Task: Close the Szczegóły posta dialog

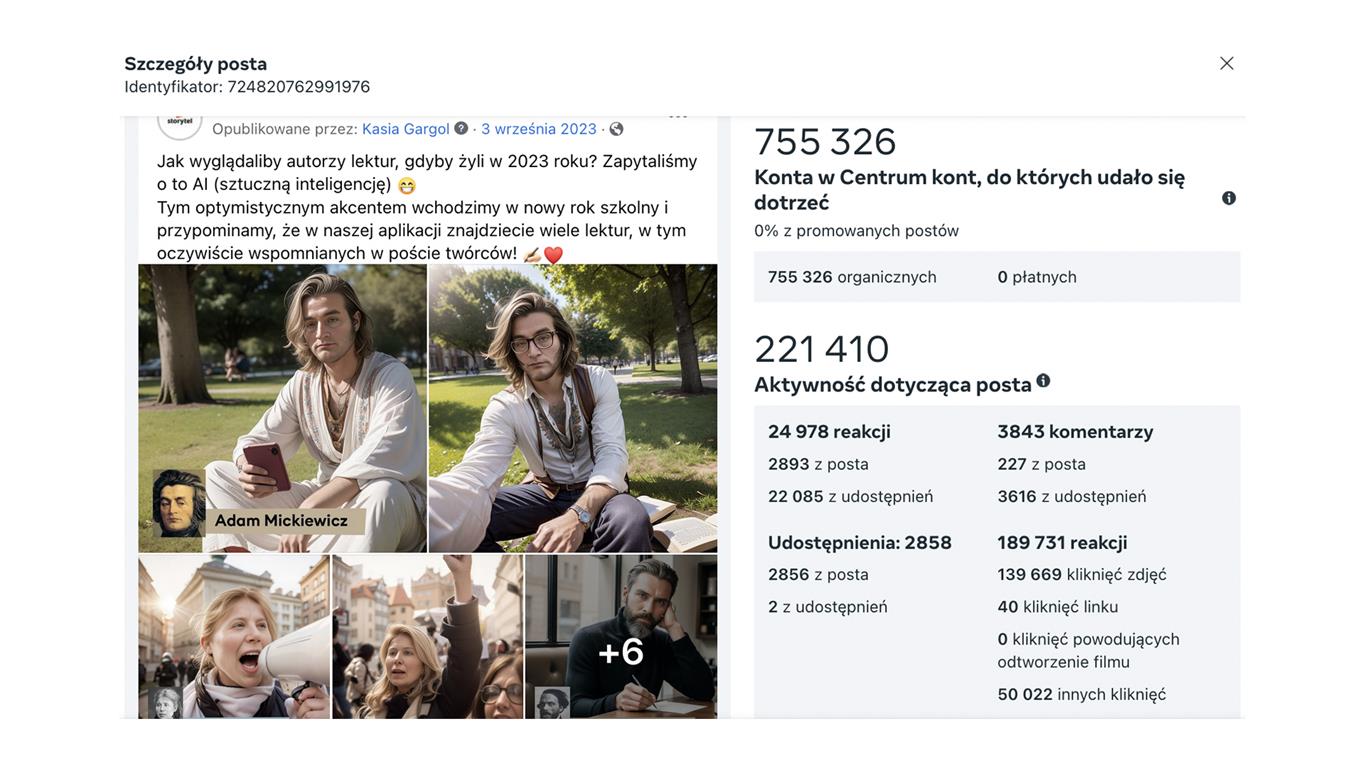Action: (1226, 63)
